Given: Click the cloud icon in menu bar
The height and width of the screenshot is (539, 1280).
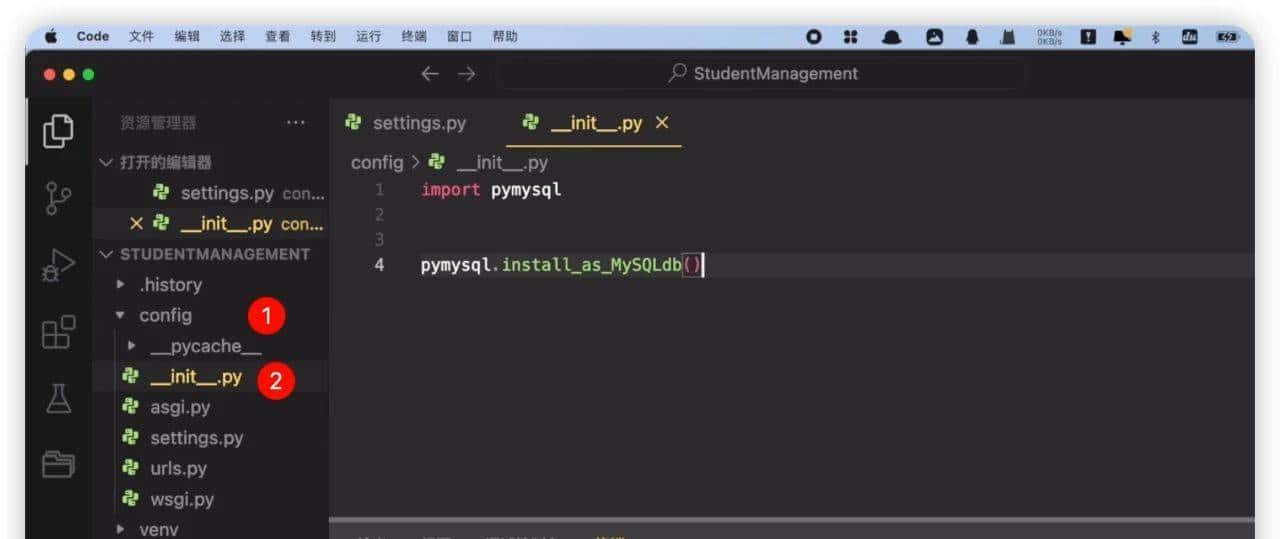Looking at the screenshot, I should click(x=891, y=36).
